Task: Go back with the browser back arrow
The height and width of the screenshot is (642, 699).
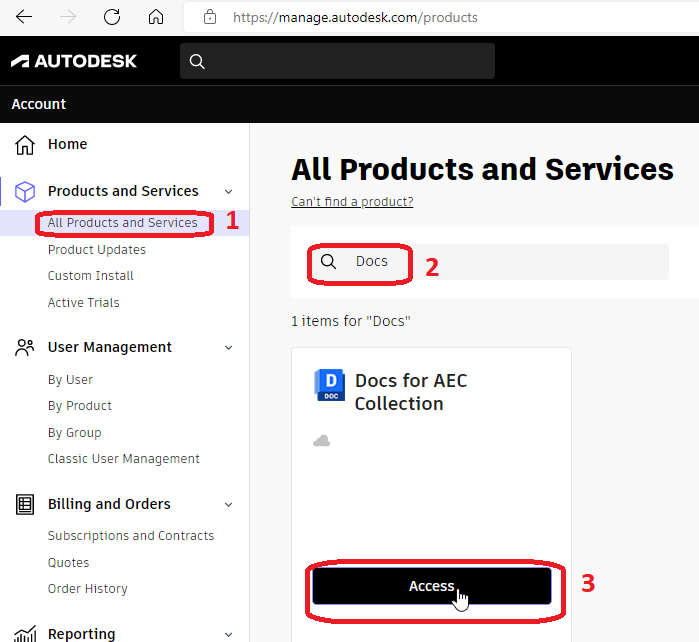Action: click(24, 17)
